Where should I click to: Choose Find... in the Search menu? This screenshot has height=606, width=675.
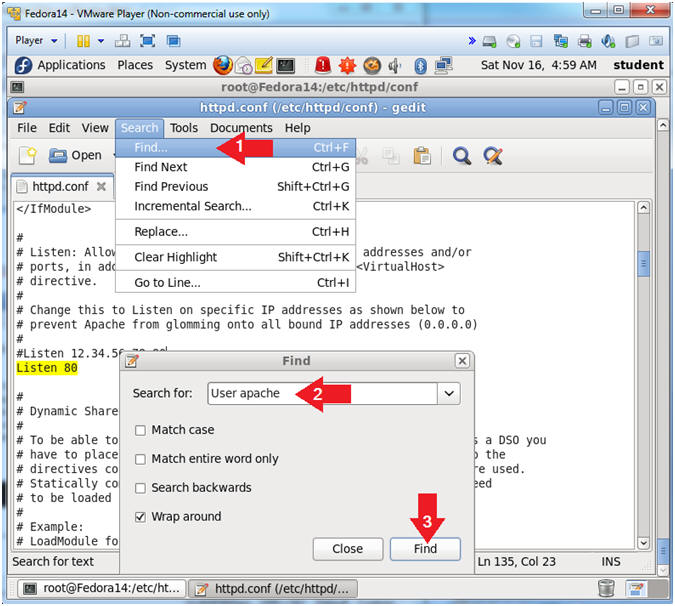click(x=235, y=148)
